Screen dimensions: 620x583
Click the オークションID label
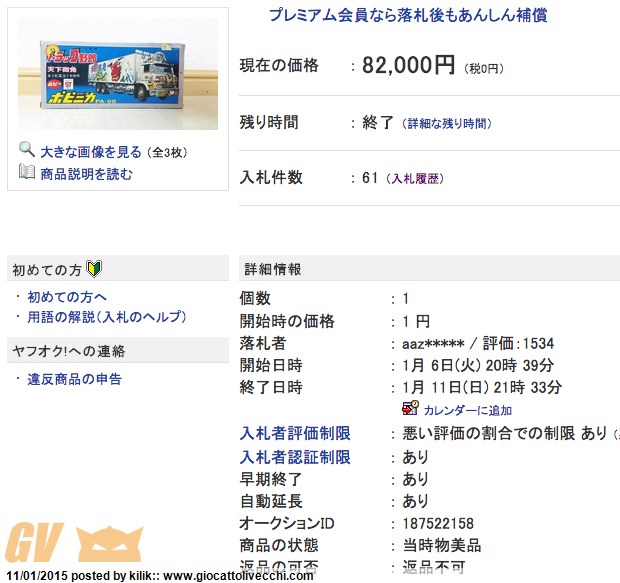click(x=287, y=524)
